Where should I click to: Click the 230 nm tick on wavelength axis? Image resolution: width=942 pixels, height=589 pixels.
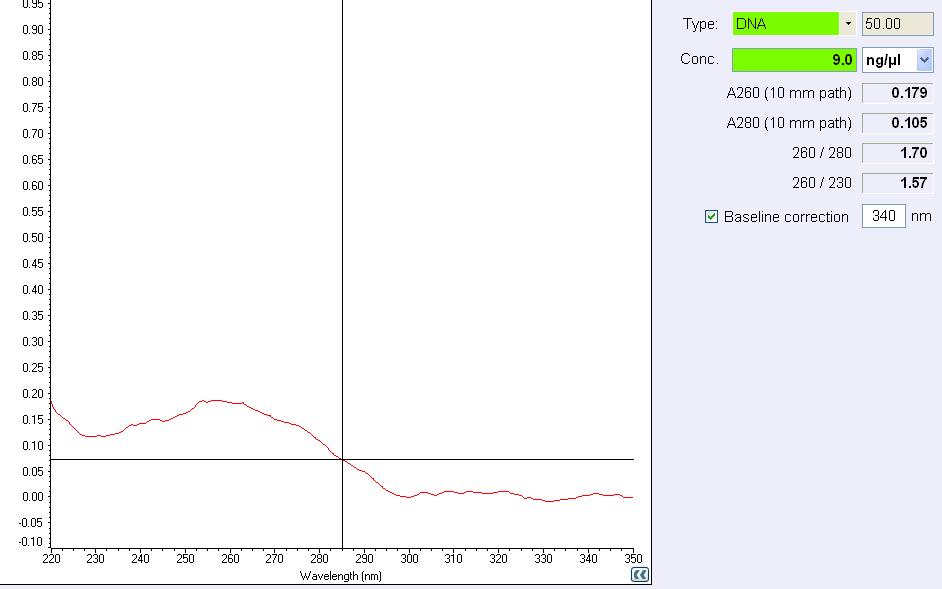tap(95, 557)
